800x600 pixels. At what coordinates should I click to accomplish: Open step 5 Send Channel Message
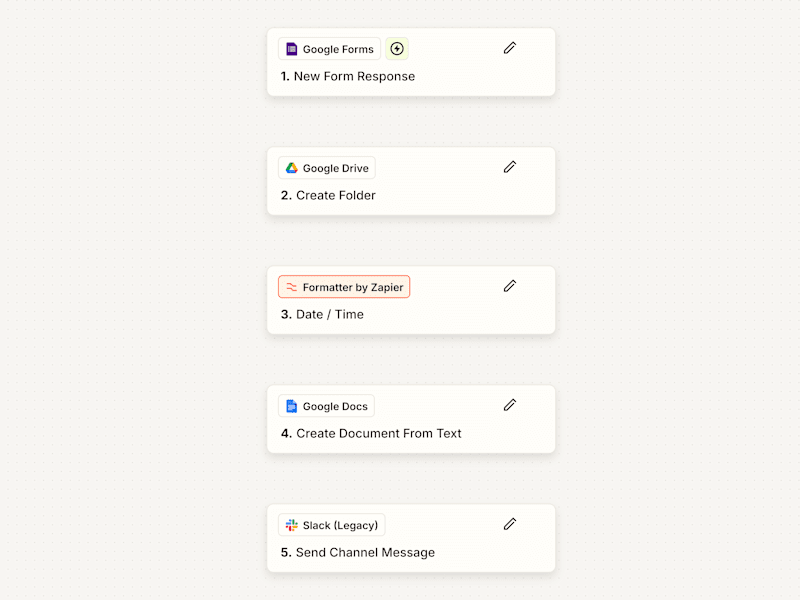pyautogui.click(x=358, y=553)
